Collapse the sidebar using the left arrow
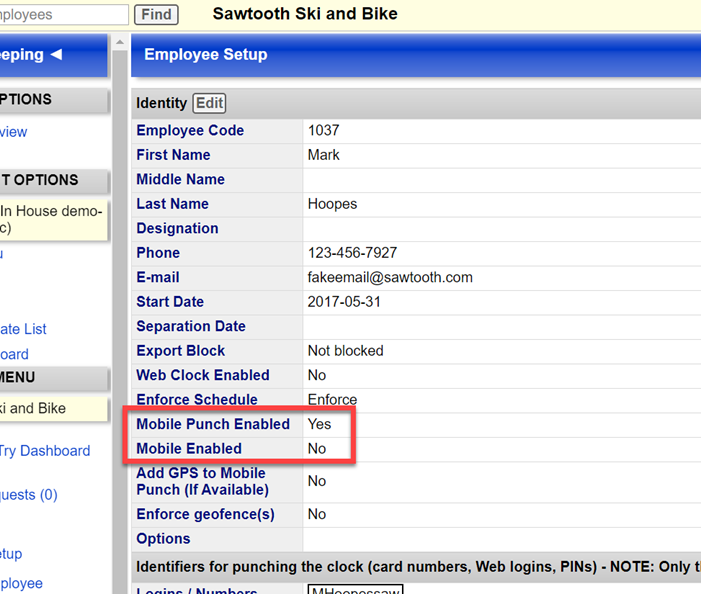Viewport: 701px width, 594px height. click(x=56, y=55)
